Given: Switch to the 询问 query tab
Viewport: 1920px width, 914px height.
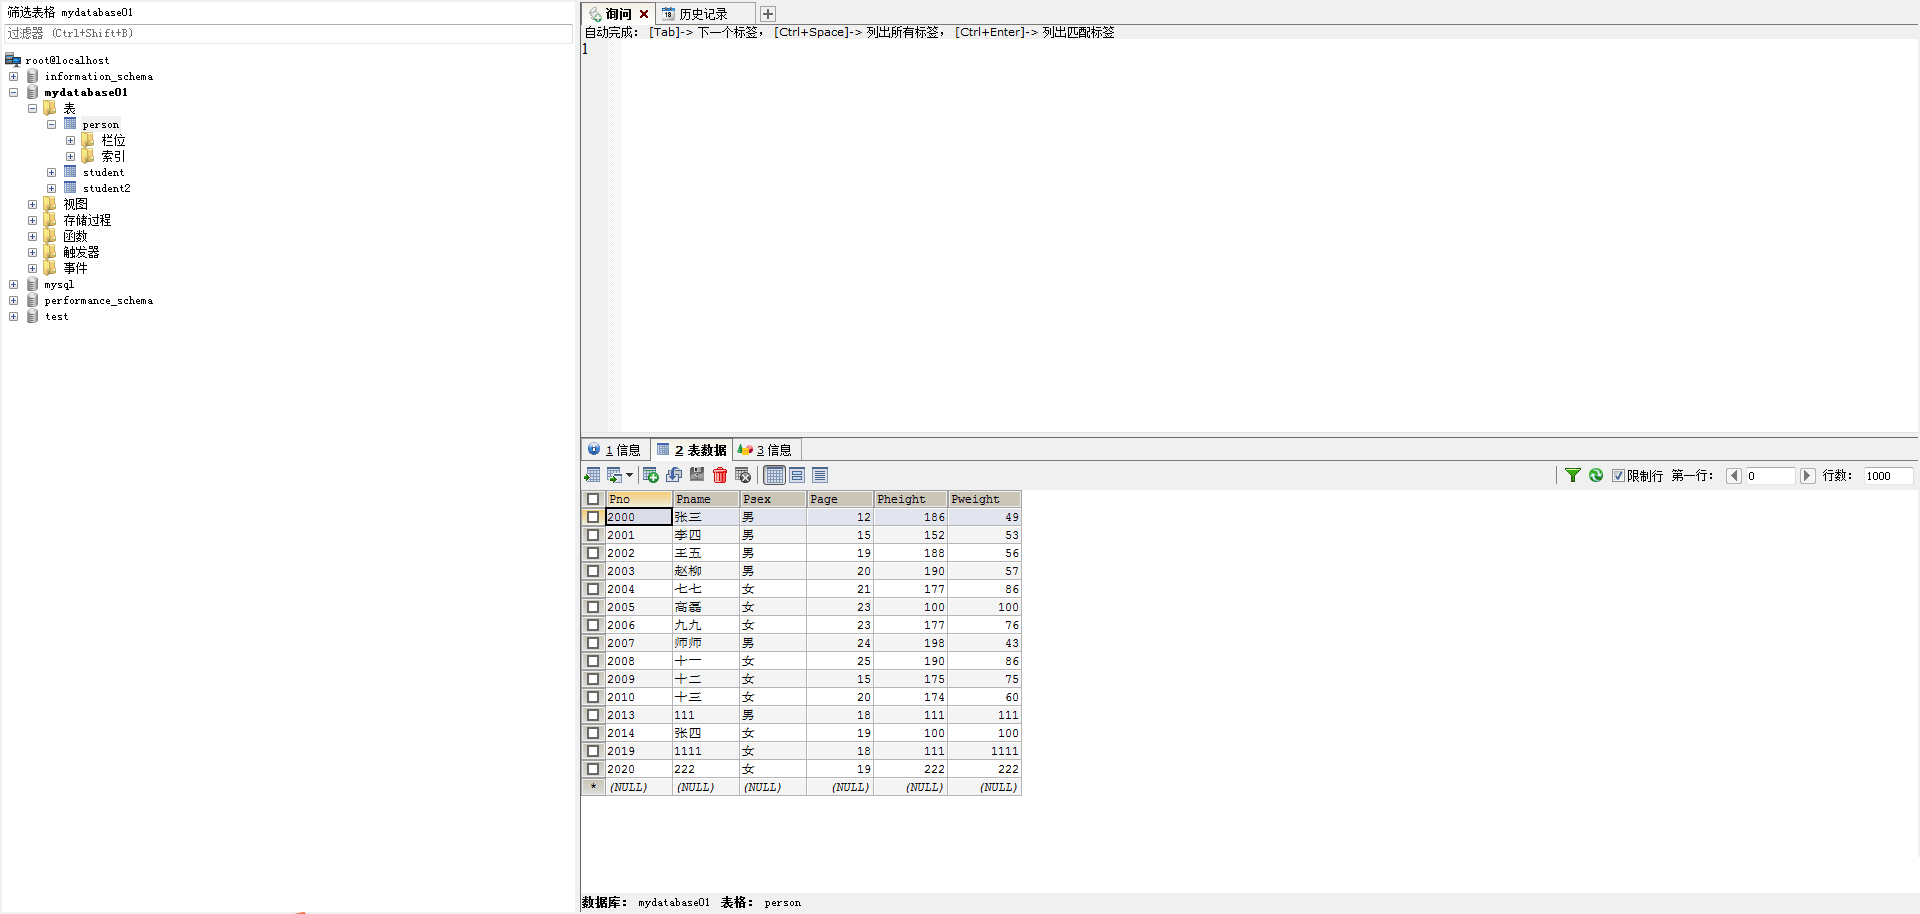Looking at the screenshot, I should (618, 14).
